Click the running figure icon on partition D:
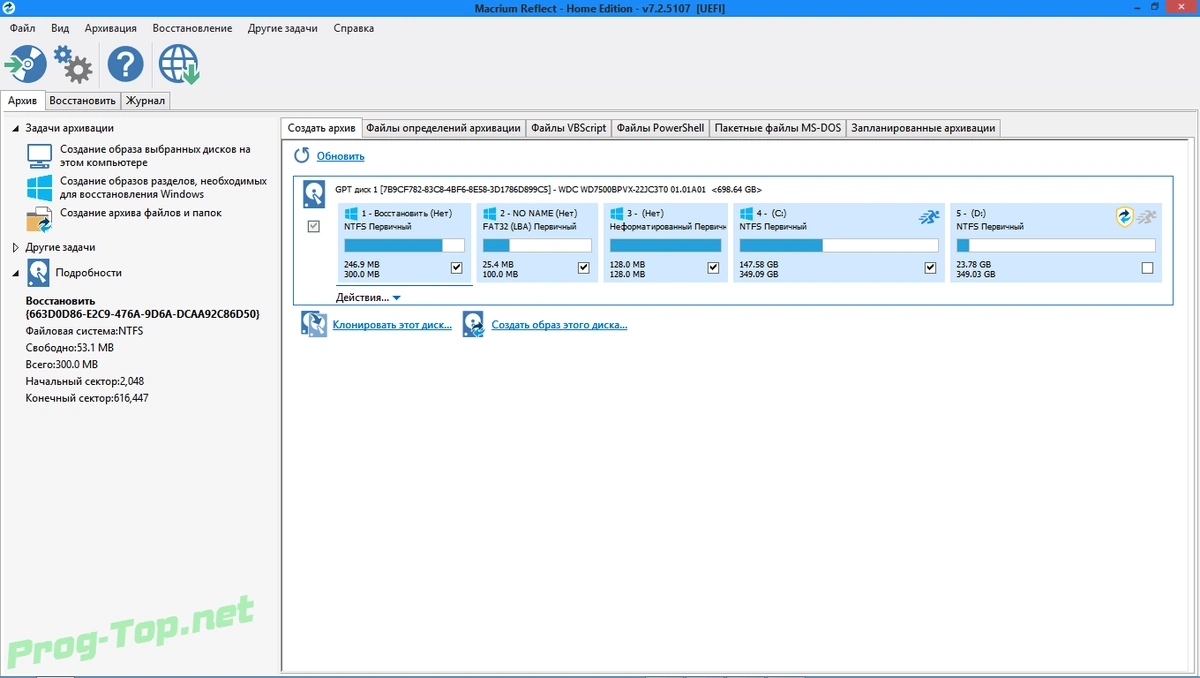The width and height of the screenshot is (1200, 678). click(1146, 216)
